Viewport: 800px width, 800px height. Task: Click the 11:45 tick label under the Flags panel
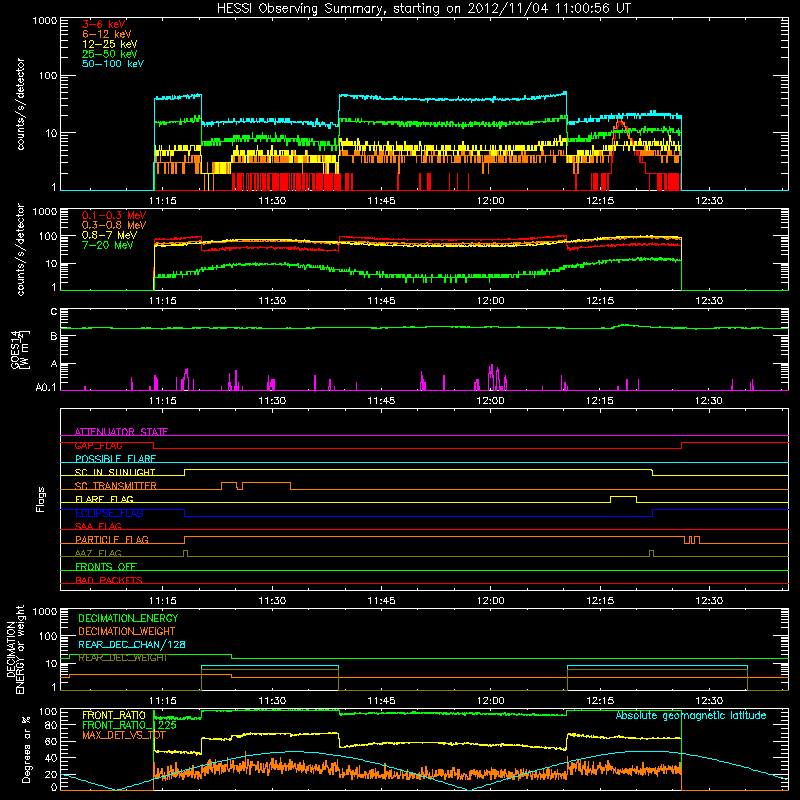click(381, 601)
